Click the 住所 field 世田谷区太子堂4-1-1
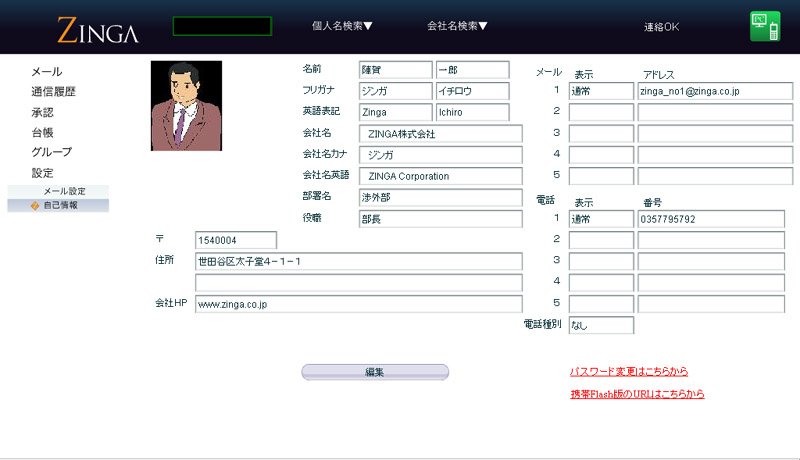 (359, 262)
